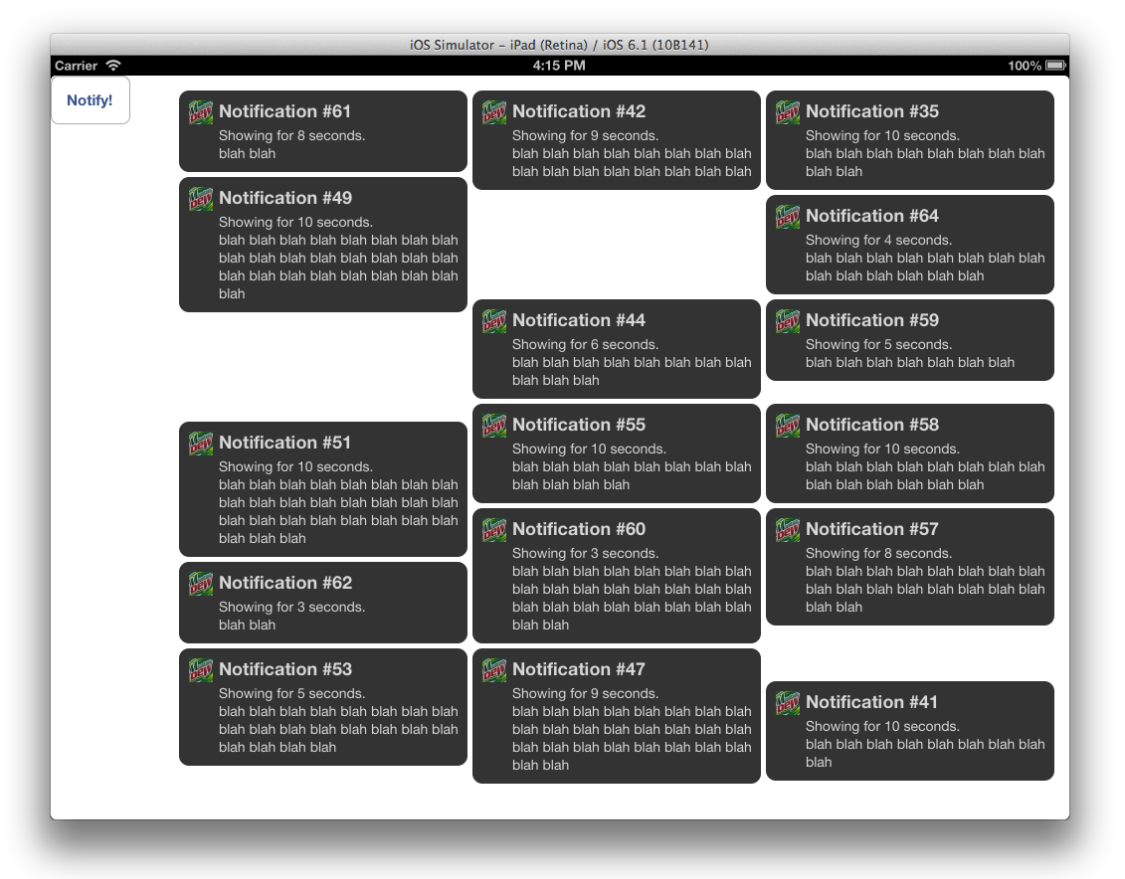Click the Mountain Dew icon on Notification #55

[494, 426]
